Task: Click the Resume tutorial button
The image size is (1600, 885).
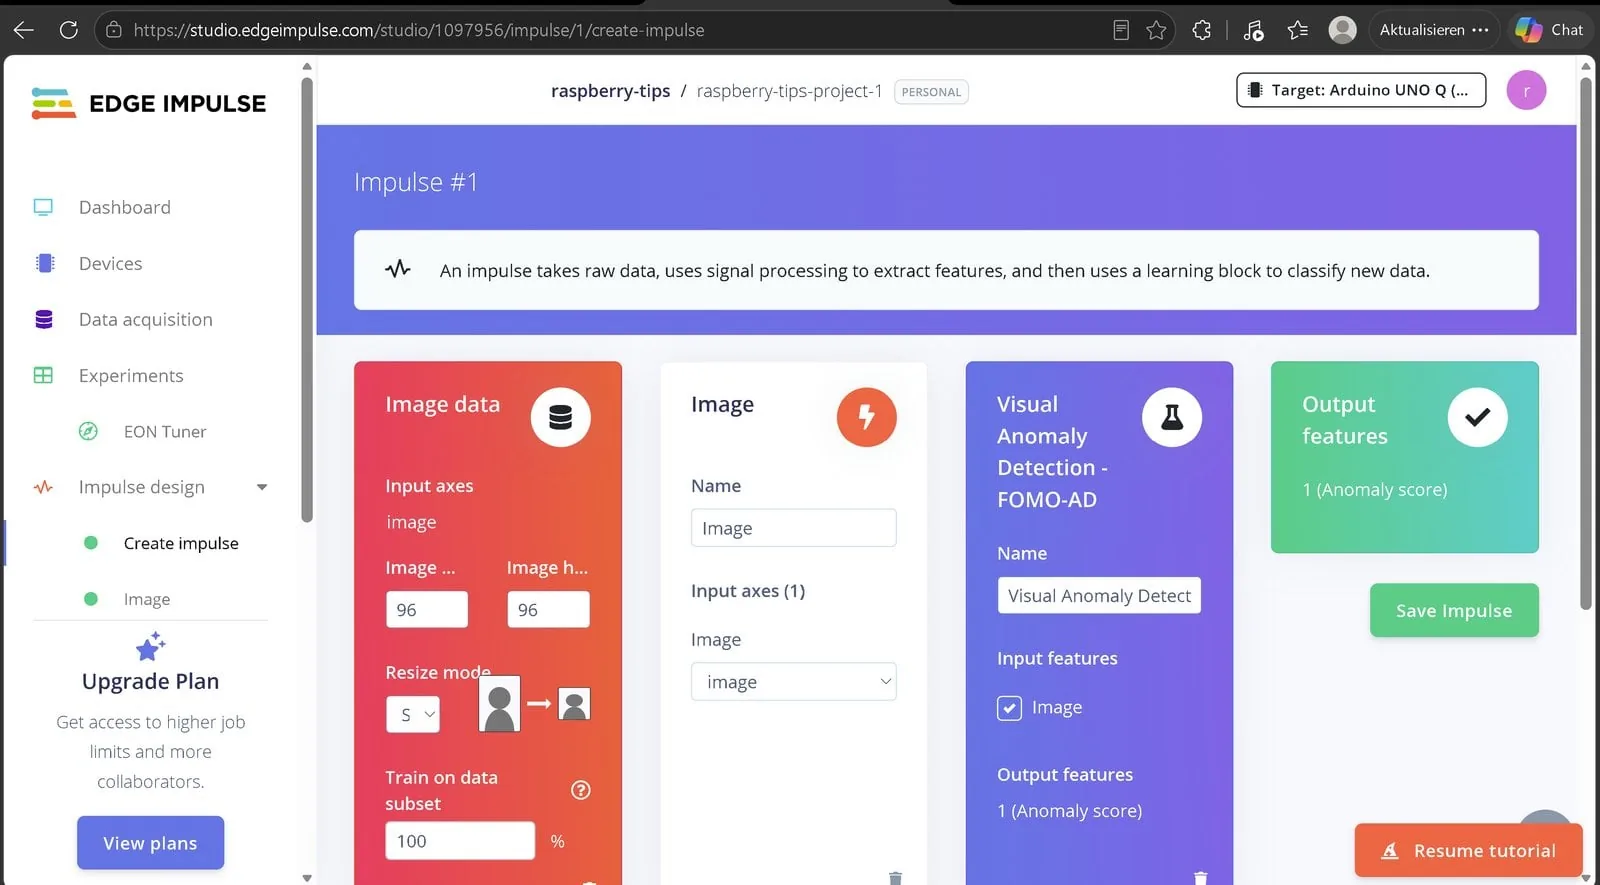Action: (x=1469, y=850)
